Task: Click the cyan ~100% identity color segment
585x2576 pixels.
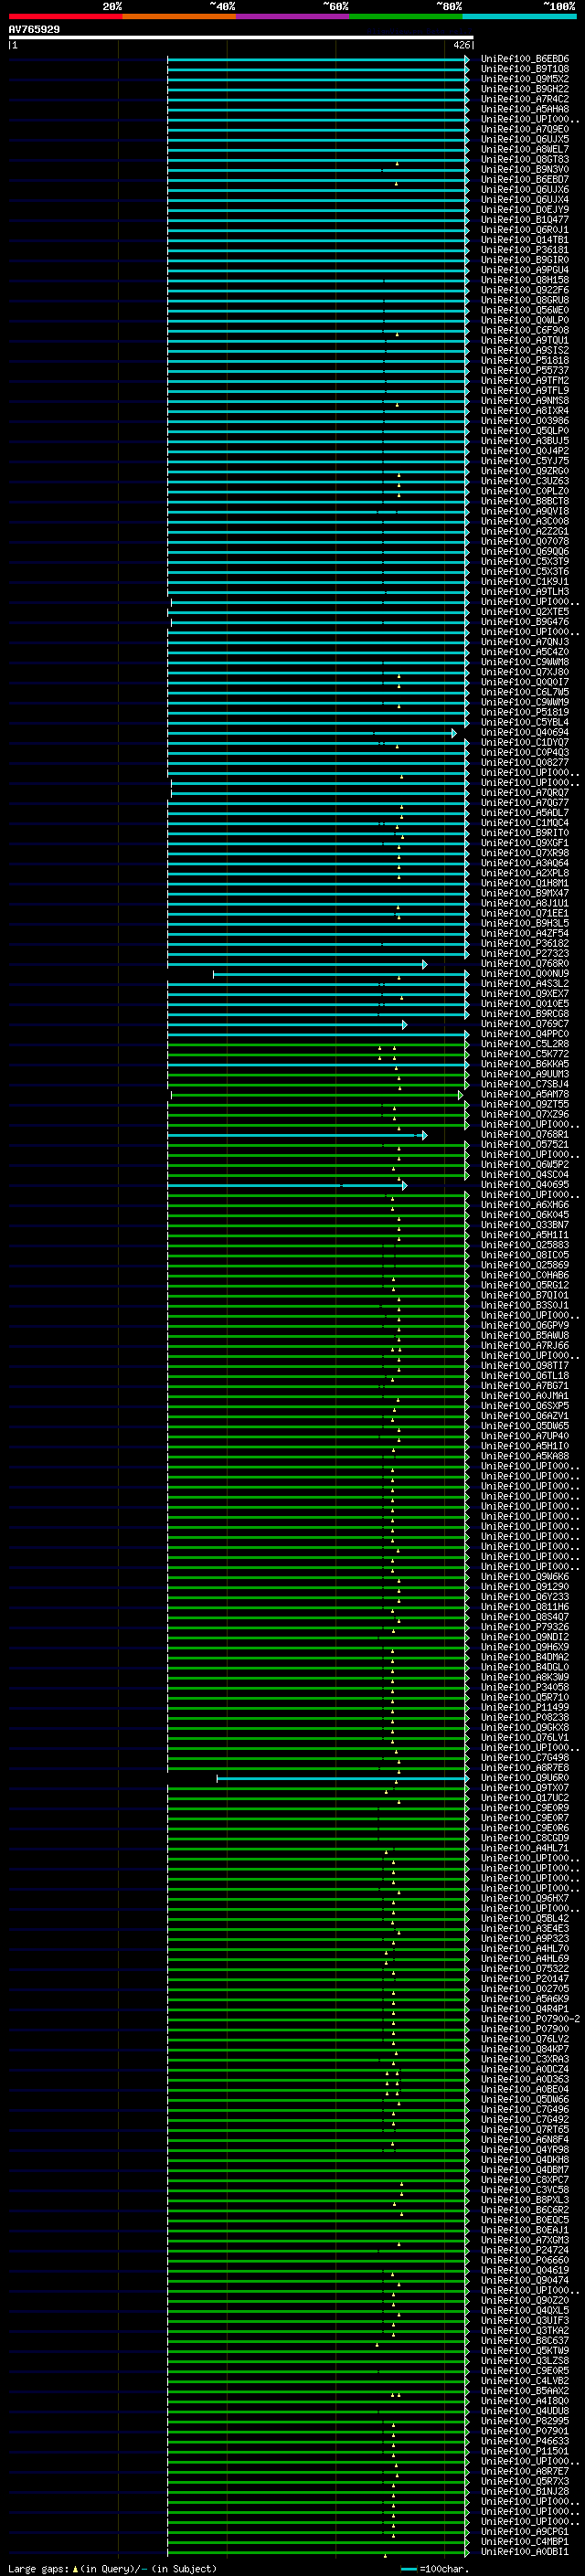Action: [x=519, y=16]
